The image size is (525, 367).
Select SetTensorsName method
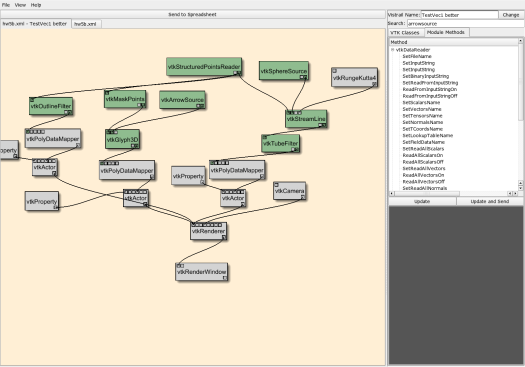coord(422,116)
